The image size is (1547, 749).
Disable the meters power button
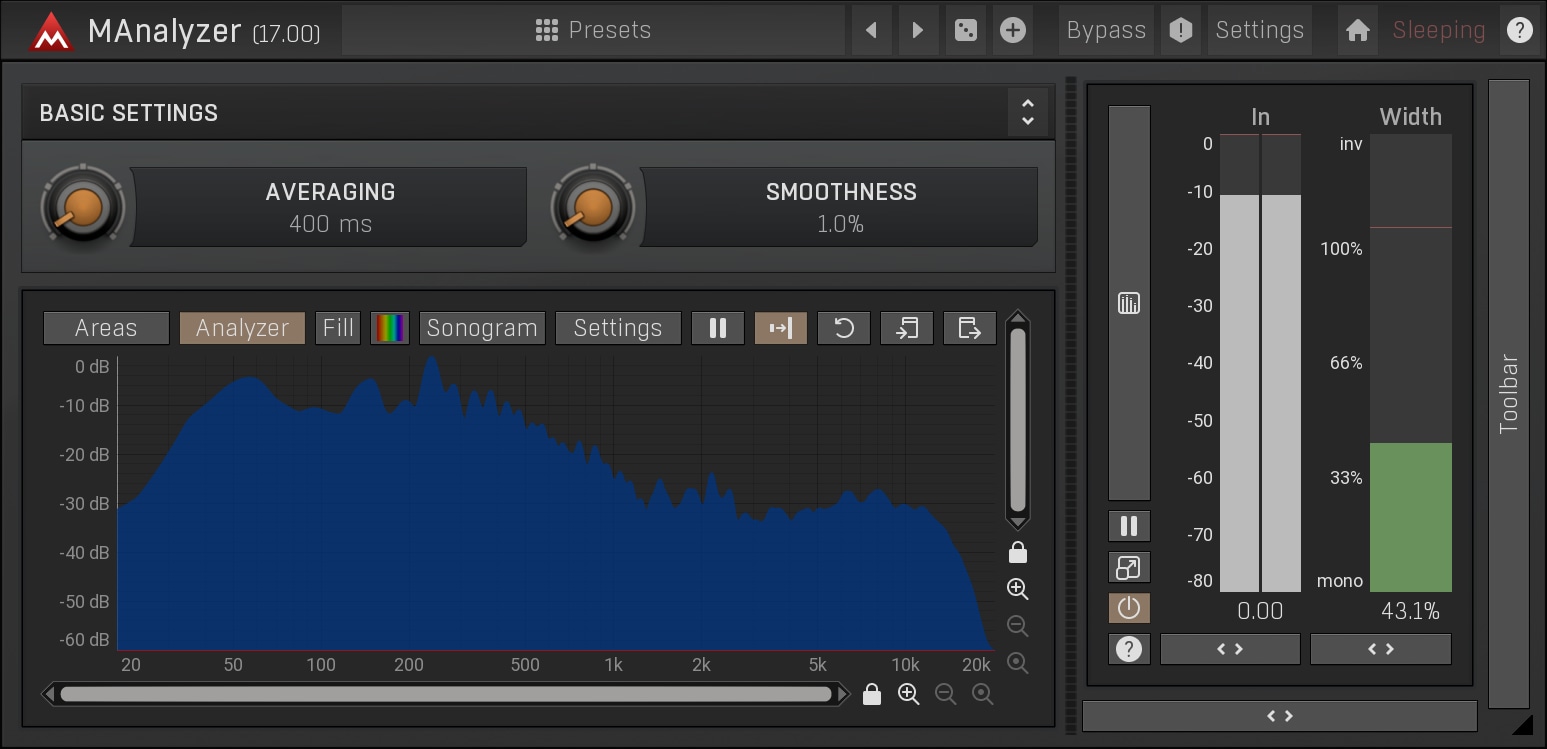[x=1128, y=608]
